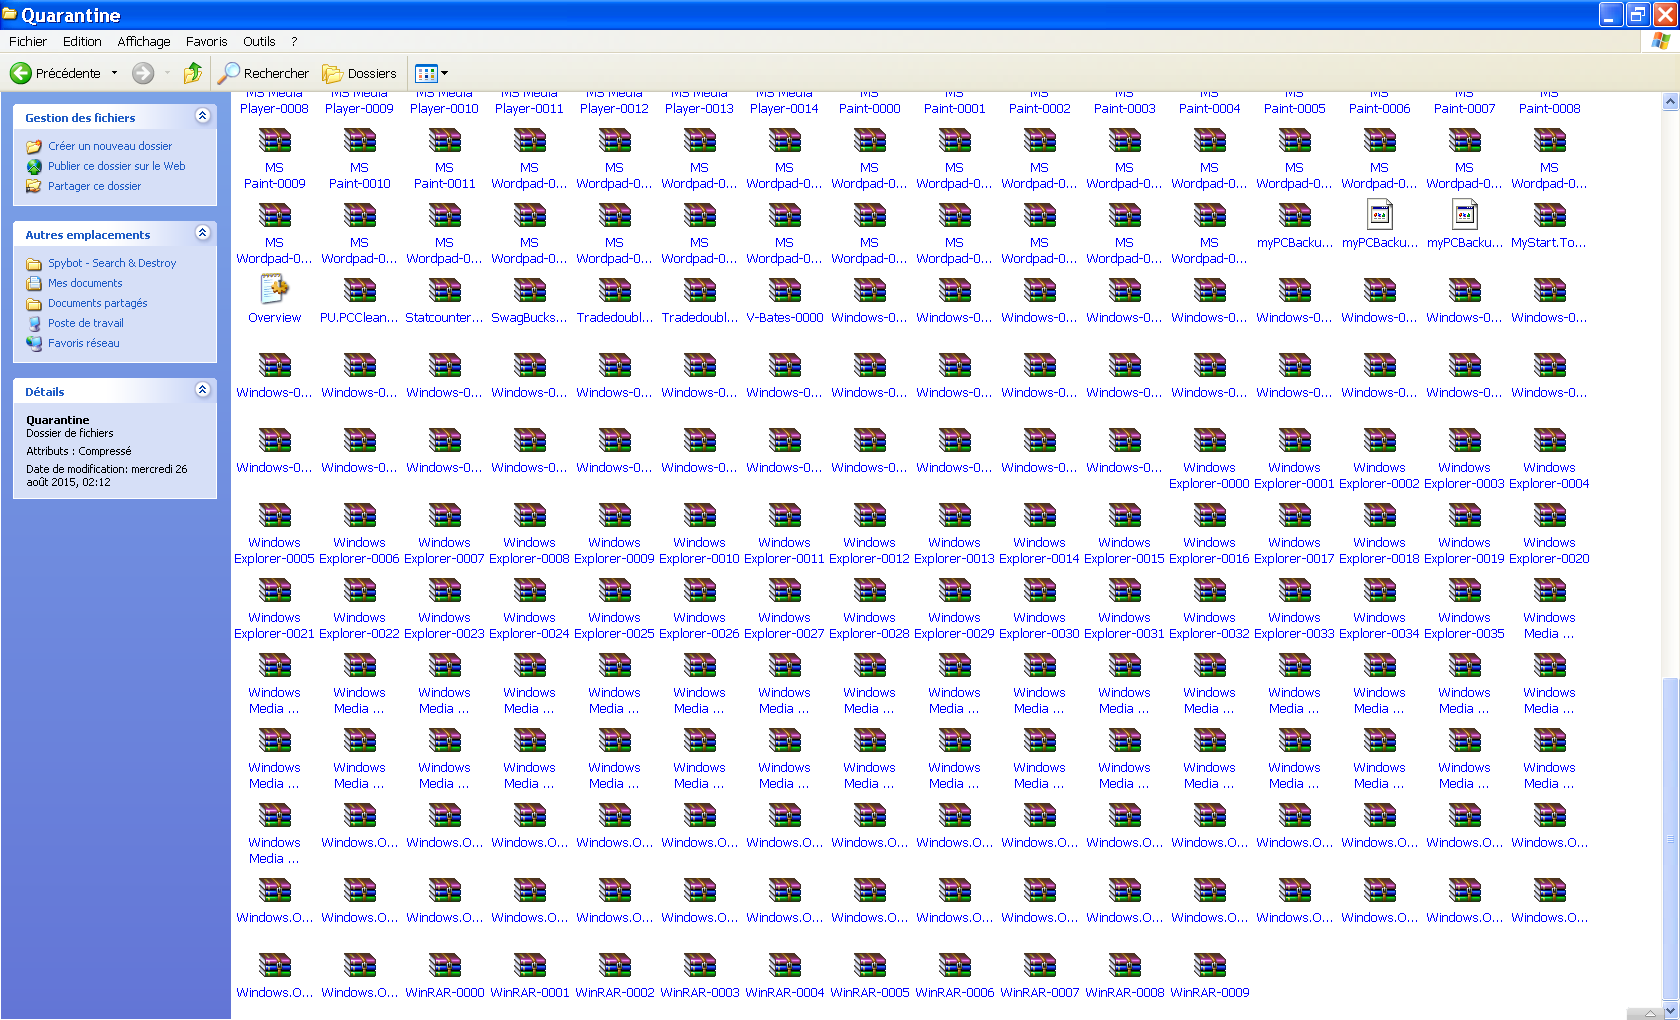Click Publier ce dossier sur le Web

tap(117, 166)
